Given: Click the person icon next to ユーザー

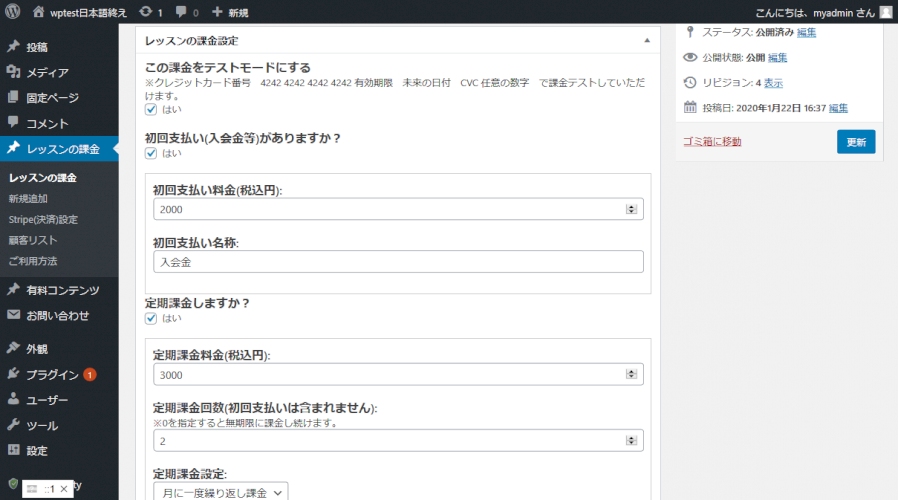Looking at the screenshot, I should pyautogui.click(x=14, y=399).
